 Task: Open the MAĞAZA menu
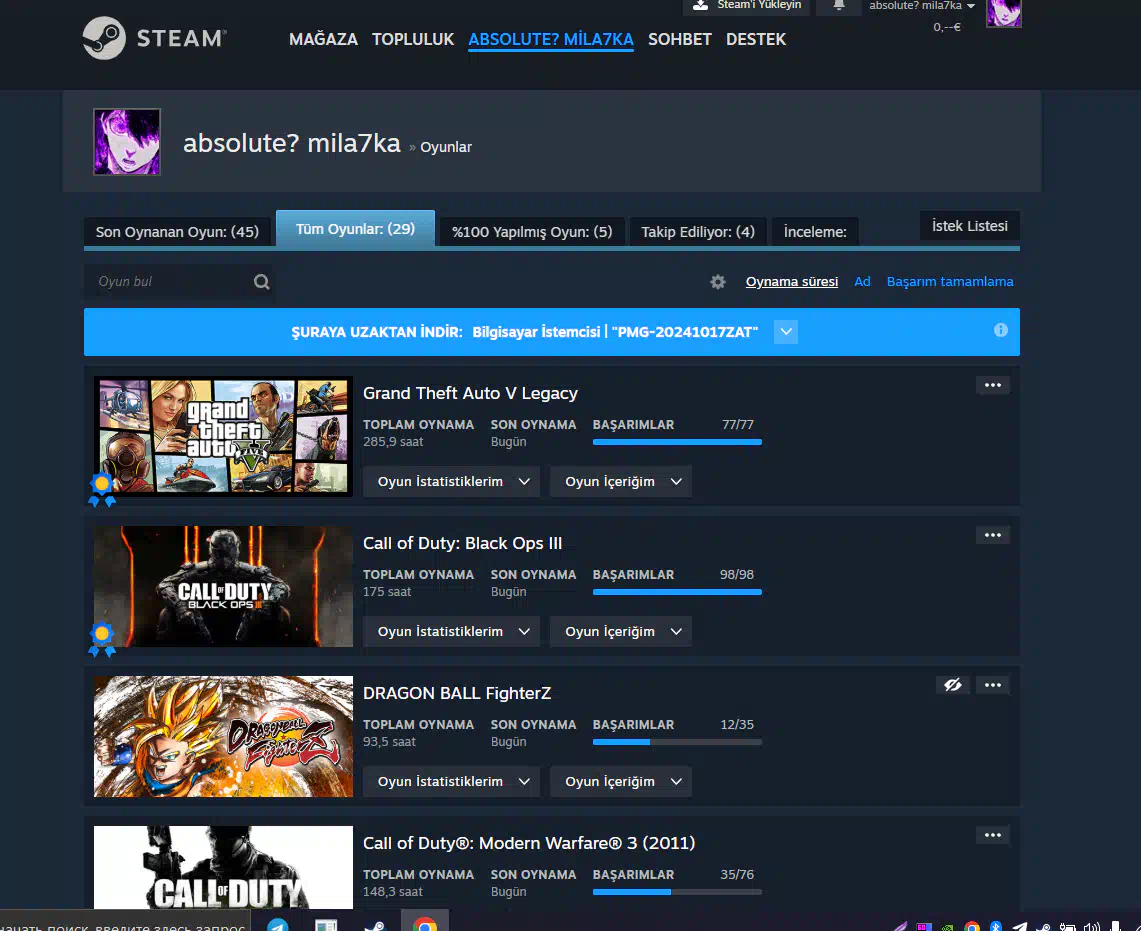point(323,39)
